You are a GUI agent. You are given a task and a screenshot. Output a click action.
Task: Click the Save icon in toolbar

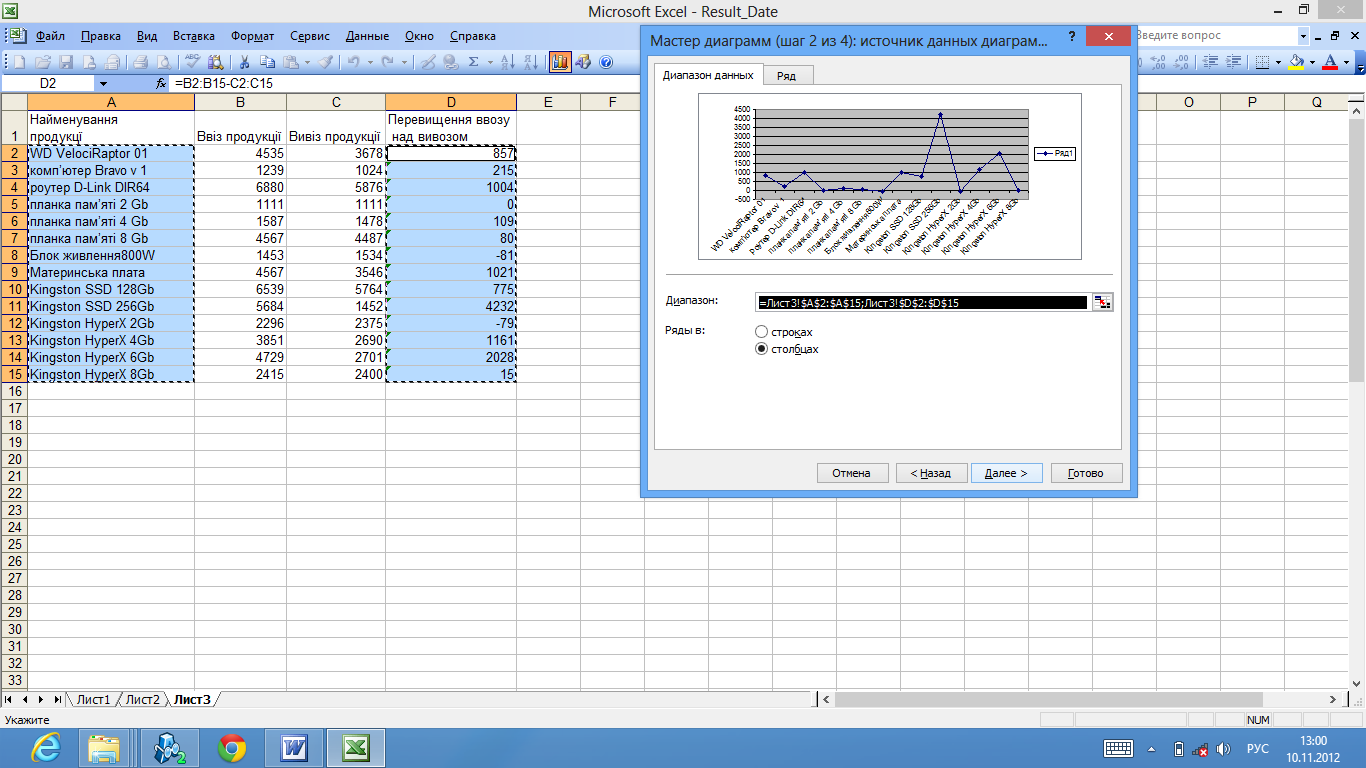point(66,62)
